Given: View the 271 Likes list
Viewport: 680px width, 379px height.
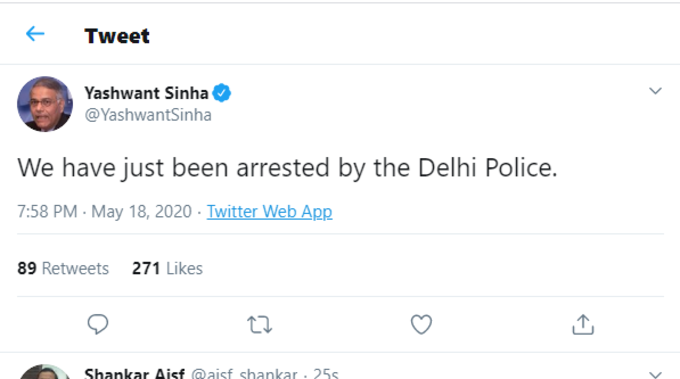Looking at the screenshot, I should point(167,268).
